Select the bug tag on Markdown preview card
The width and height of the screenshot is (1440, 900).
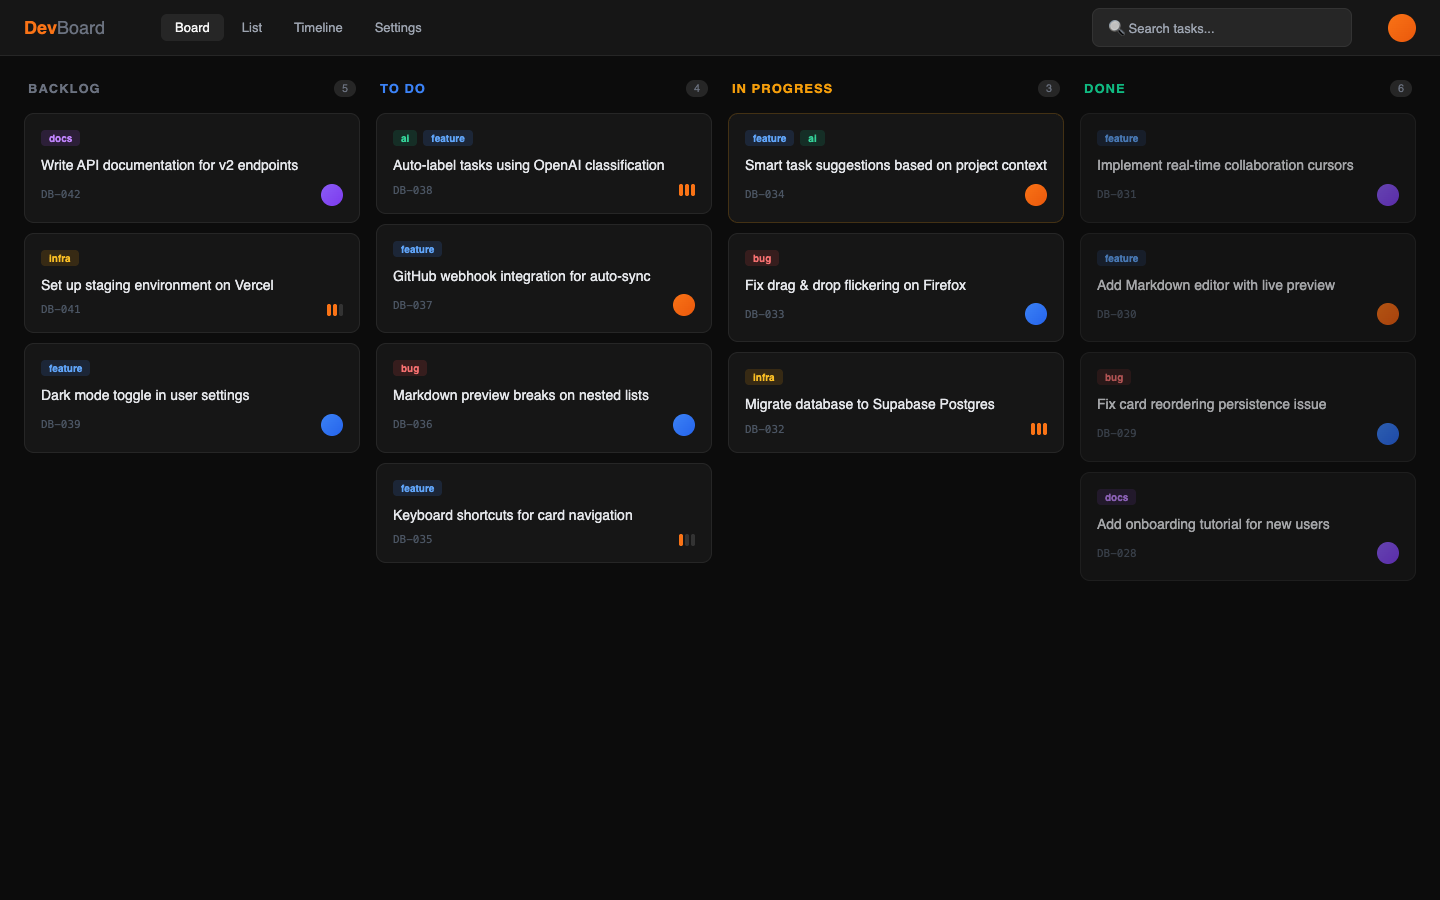(x=410, y=369)
